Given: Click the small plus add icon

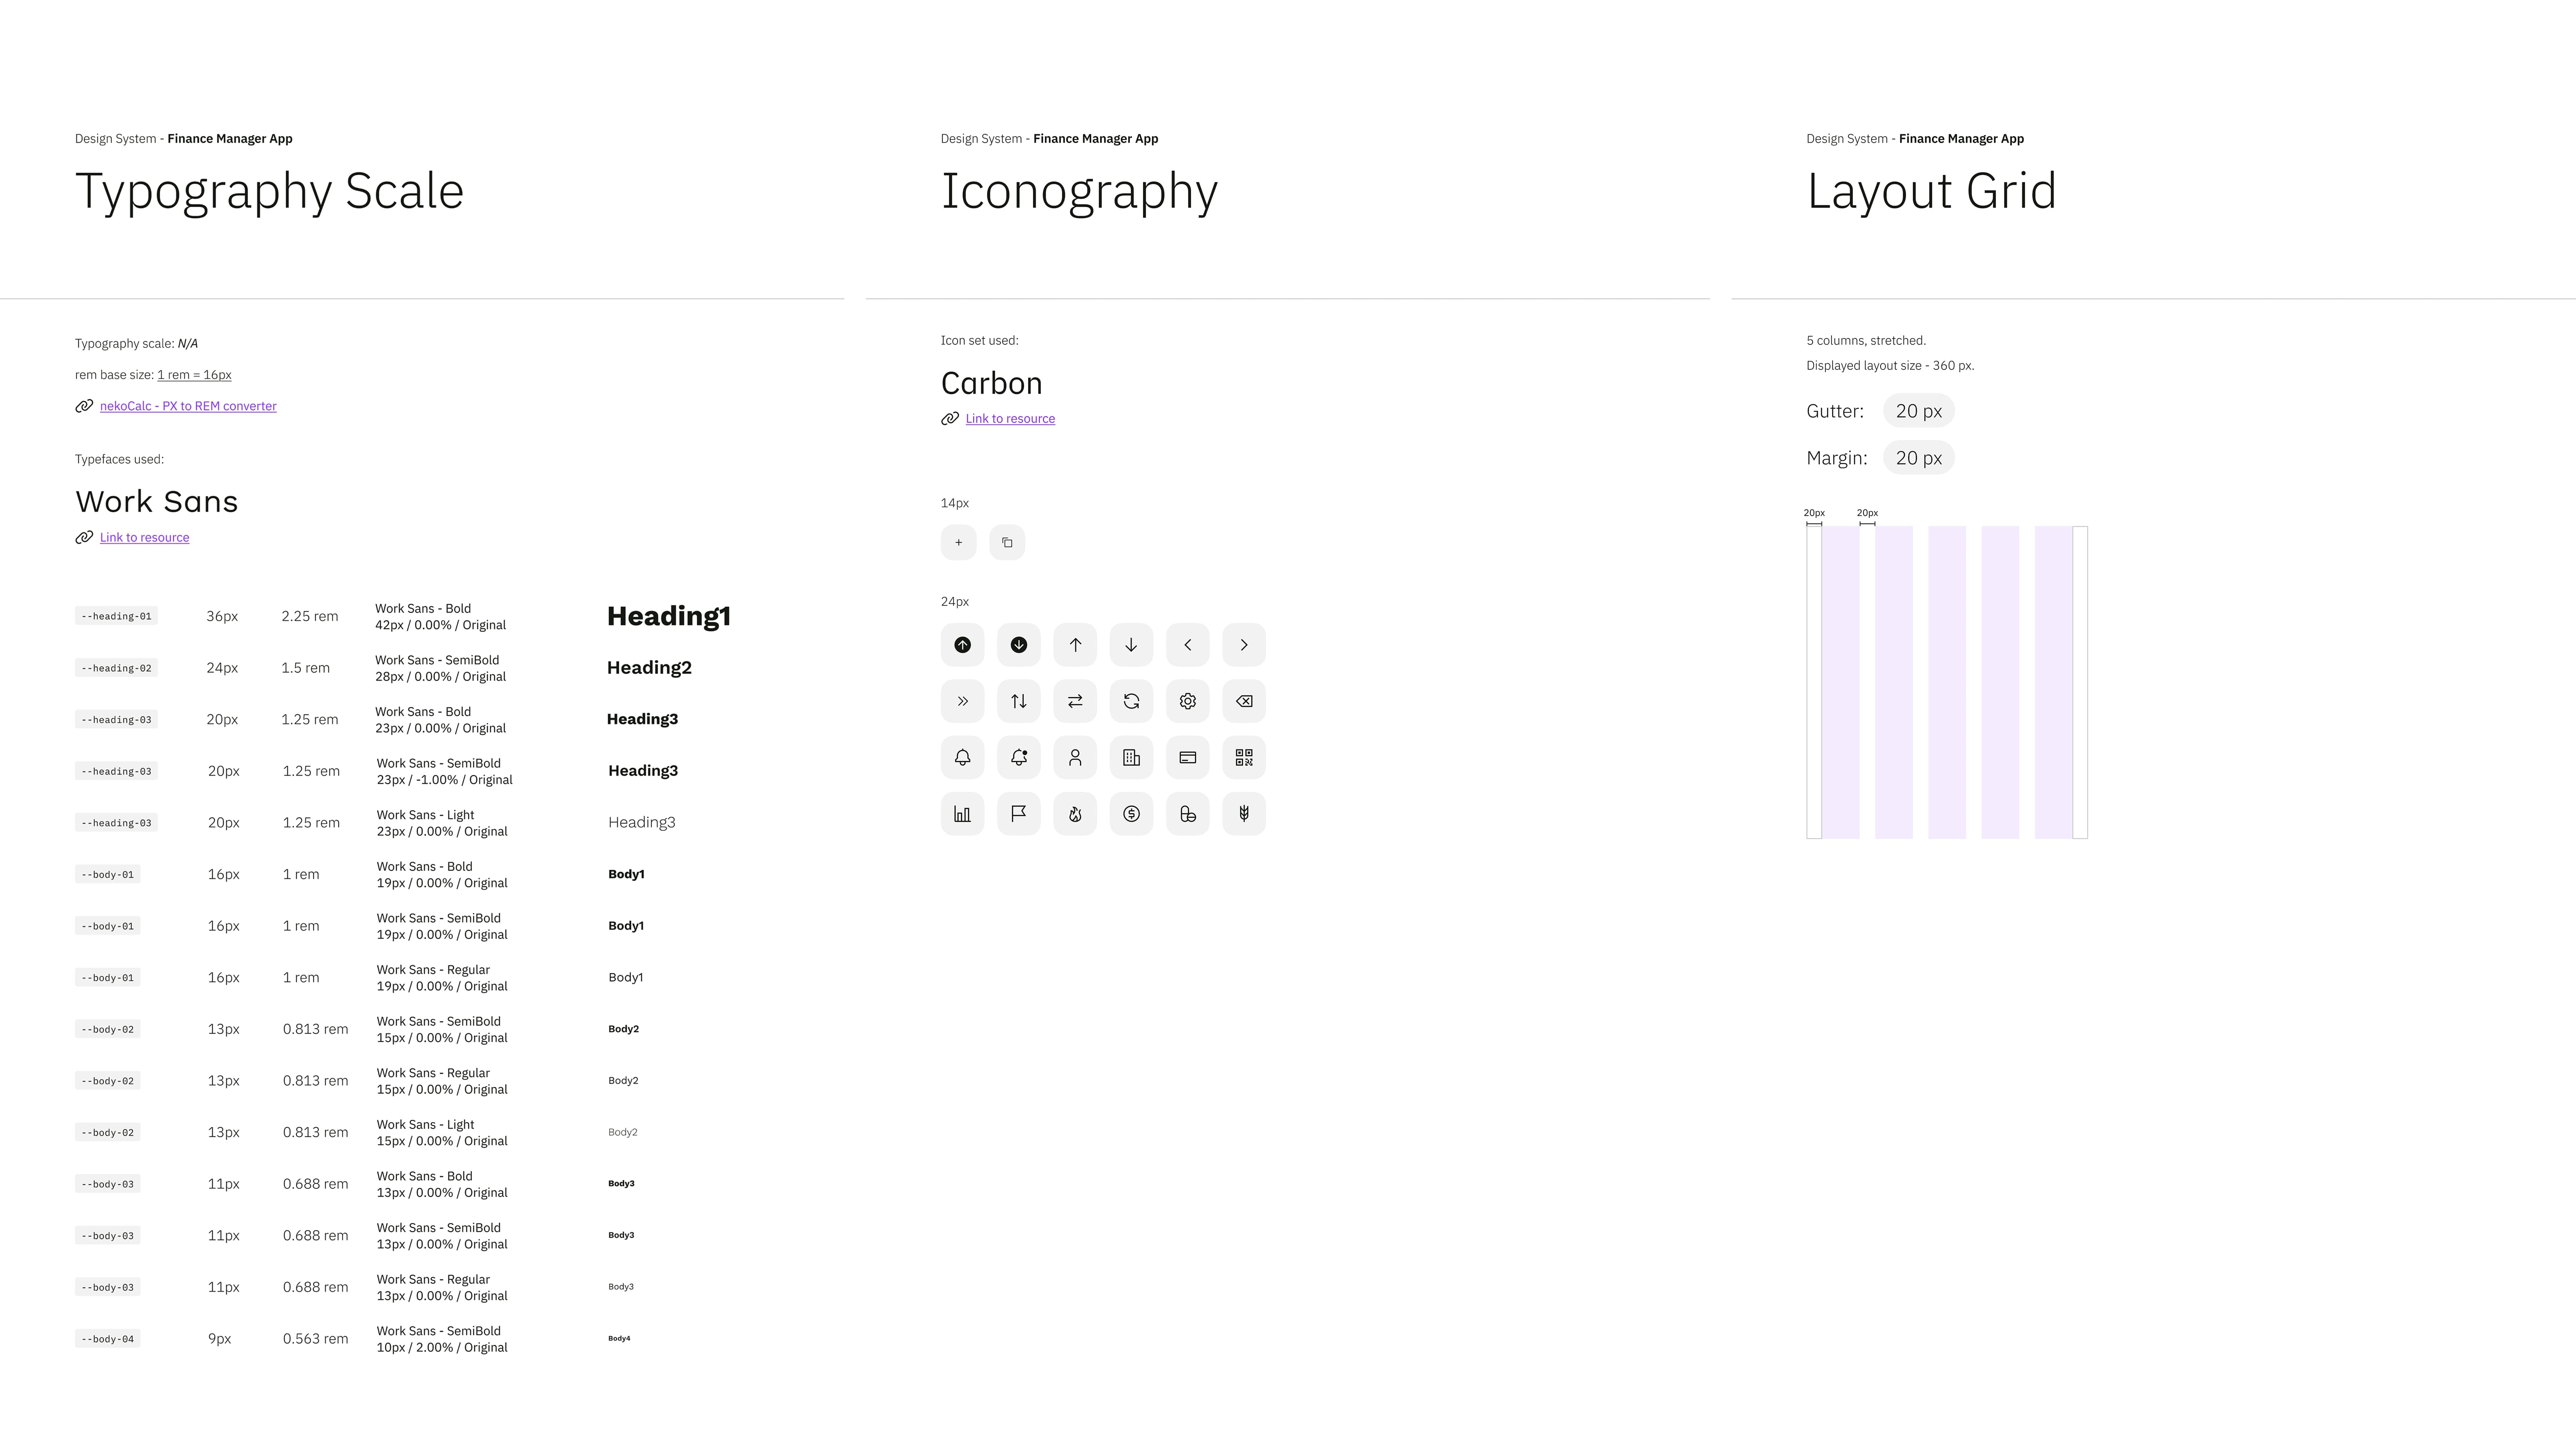Looking at the screenshot, I should pos(958,543).
